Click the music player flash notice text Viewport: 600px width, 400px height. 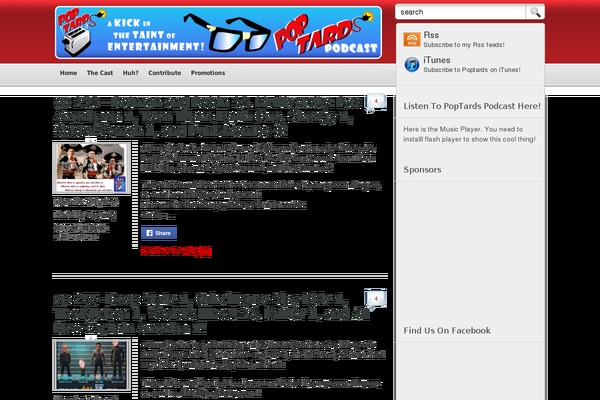coord(469,134)
